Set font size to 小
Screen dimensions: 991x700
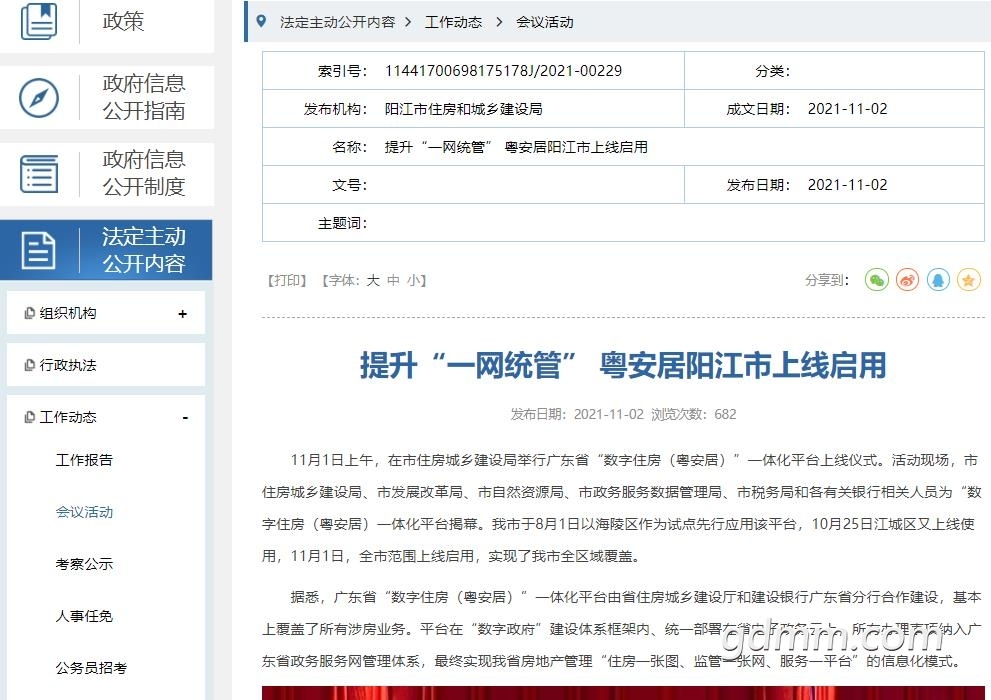(x=412, y=281)
